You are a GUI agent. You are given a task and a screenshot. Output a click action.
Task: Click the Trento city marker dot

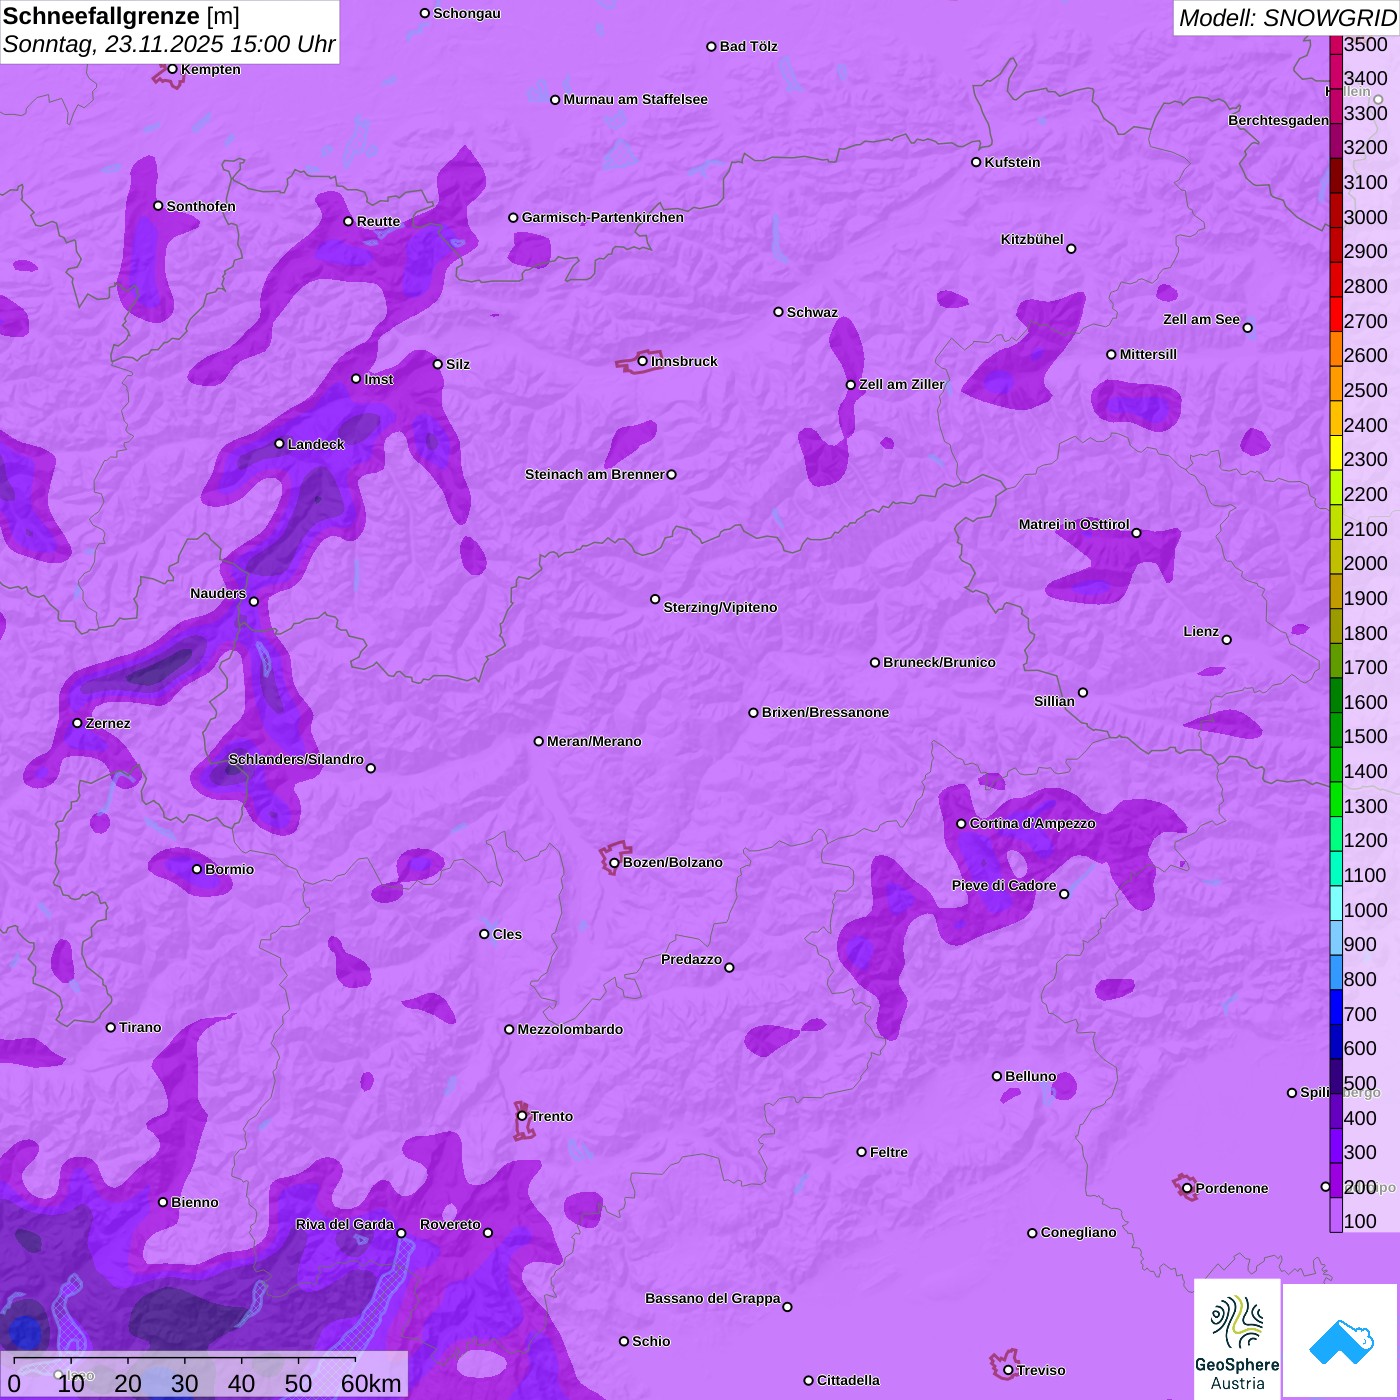[x=522, y=1116]
